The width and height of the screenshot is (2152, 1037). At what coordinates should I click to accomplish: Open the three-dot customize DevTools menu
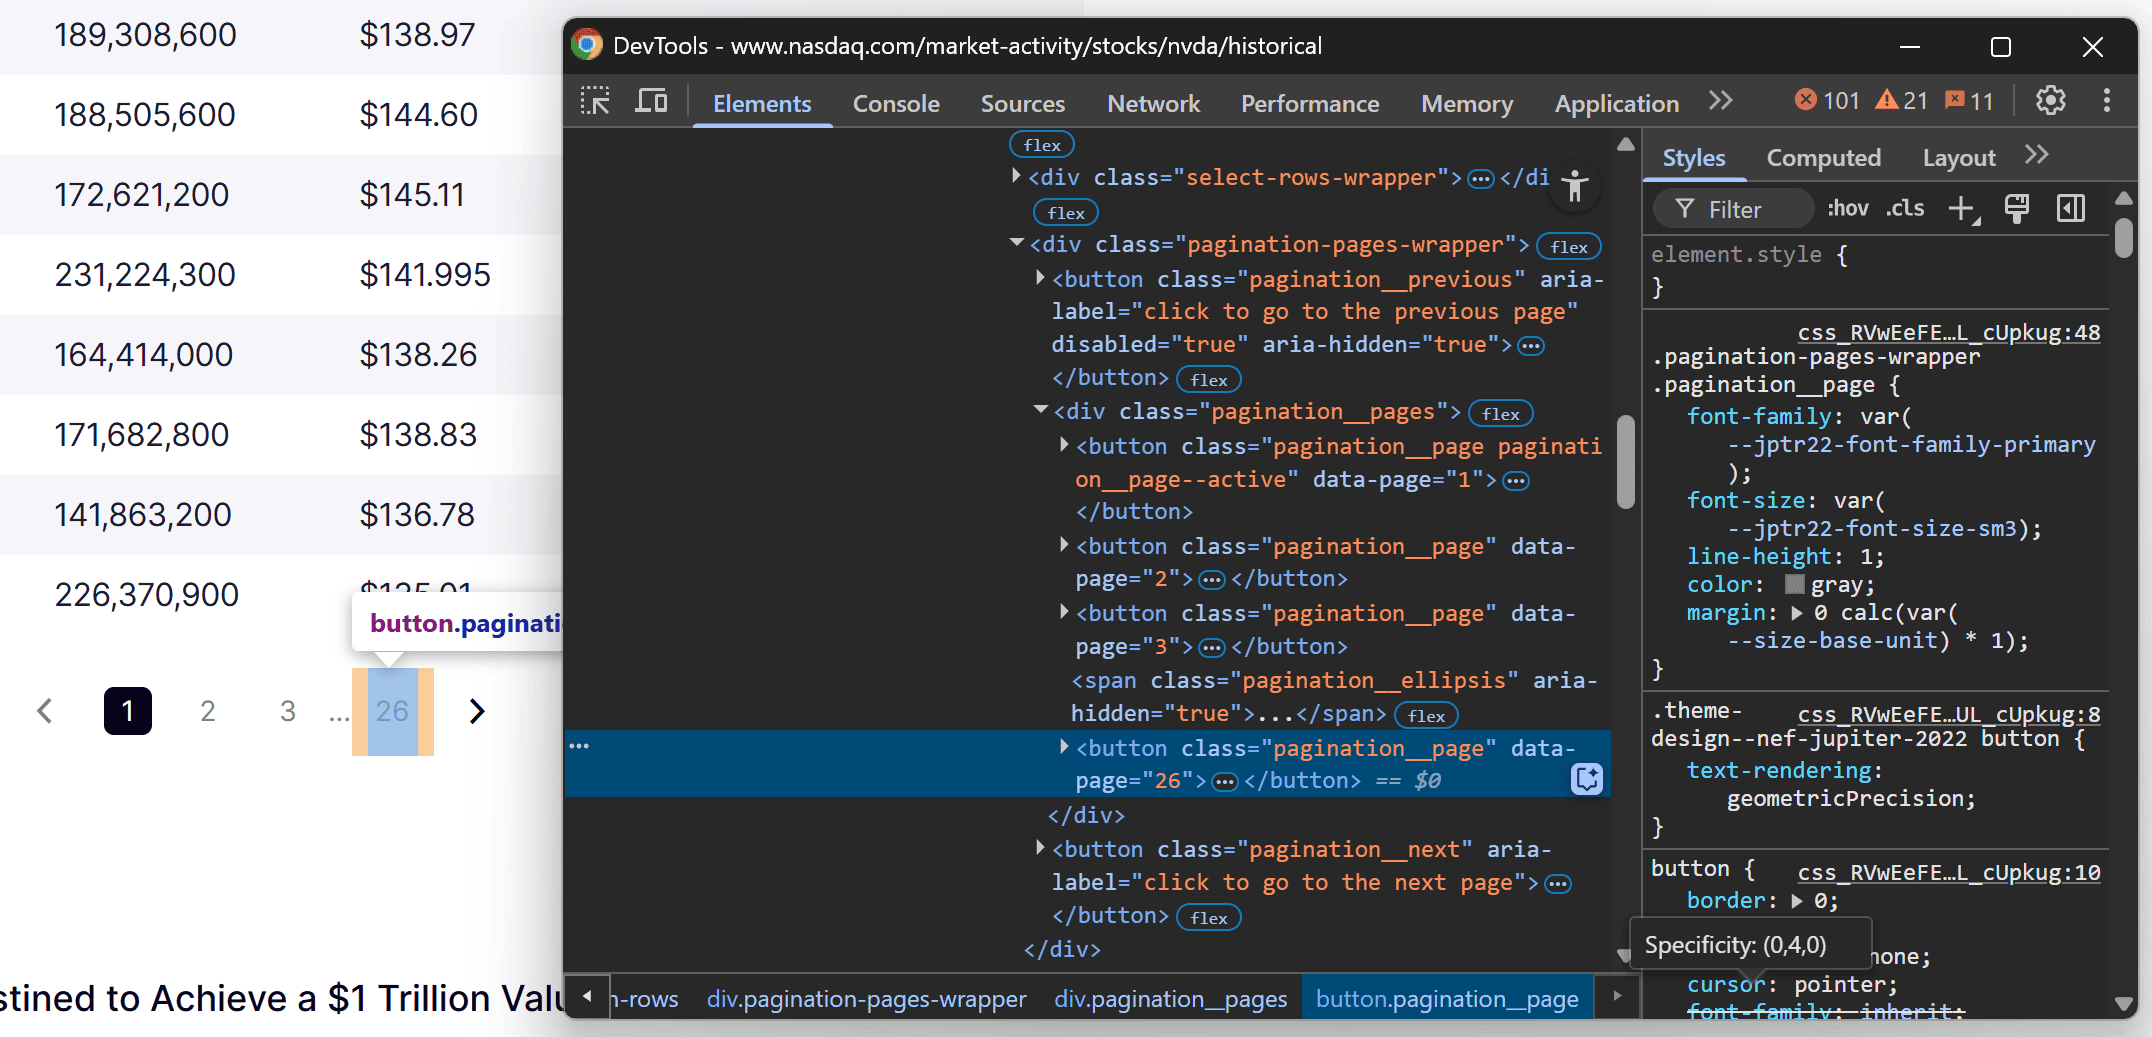click(2106, 101)
